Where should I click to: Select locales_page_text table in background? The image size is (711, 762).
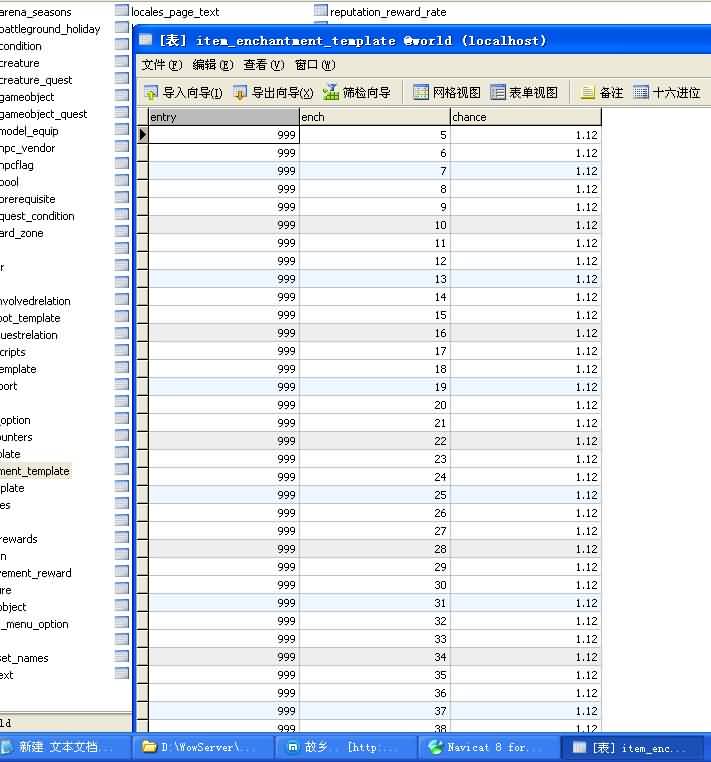pyautogui.click(x=175, y=12)
